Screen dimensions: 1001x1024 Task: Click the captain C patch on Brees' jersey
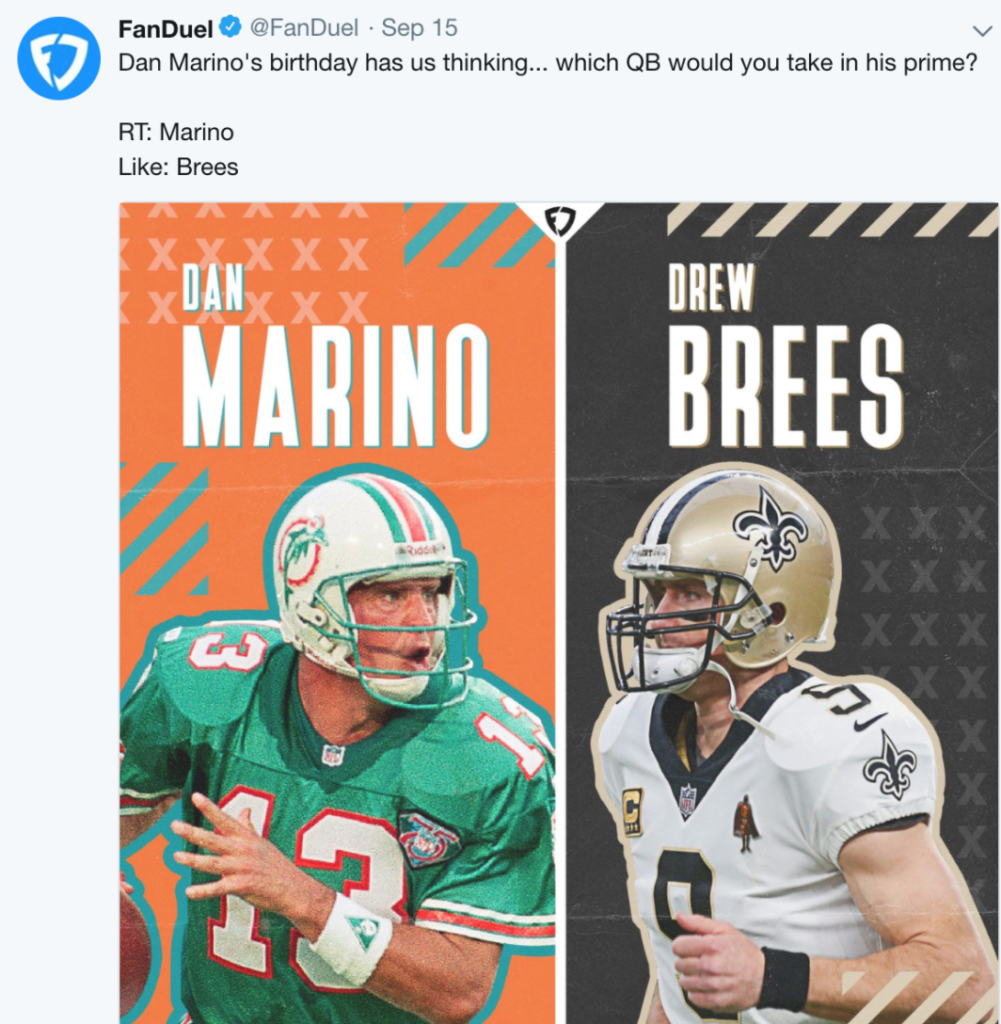pos(631,812)
